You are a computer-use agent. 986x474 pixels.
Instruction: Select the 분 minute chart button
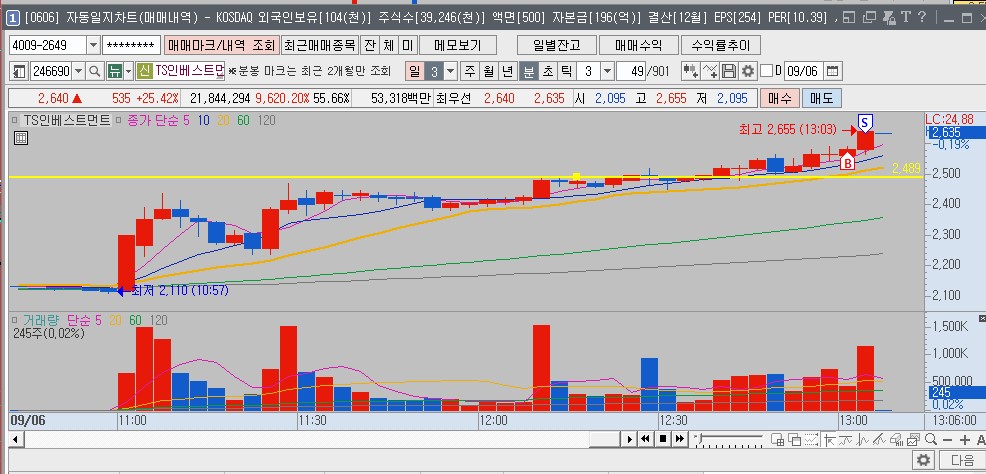coord(529,71)
